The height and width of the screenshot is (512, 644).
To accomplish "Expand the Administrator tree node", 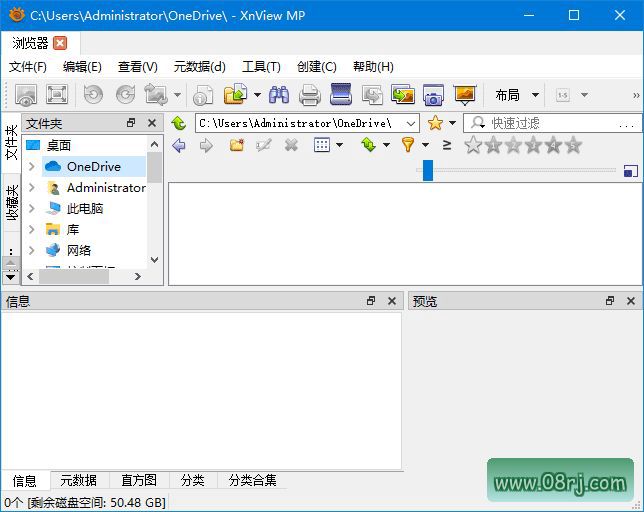I will [x=32, y=188].
